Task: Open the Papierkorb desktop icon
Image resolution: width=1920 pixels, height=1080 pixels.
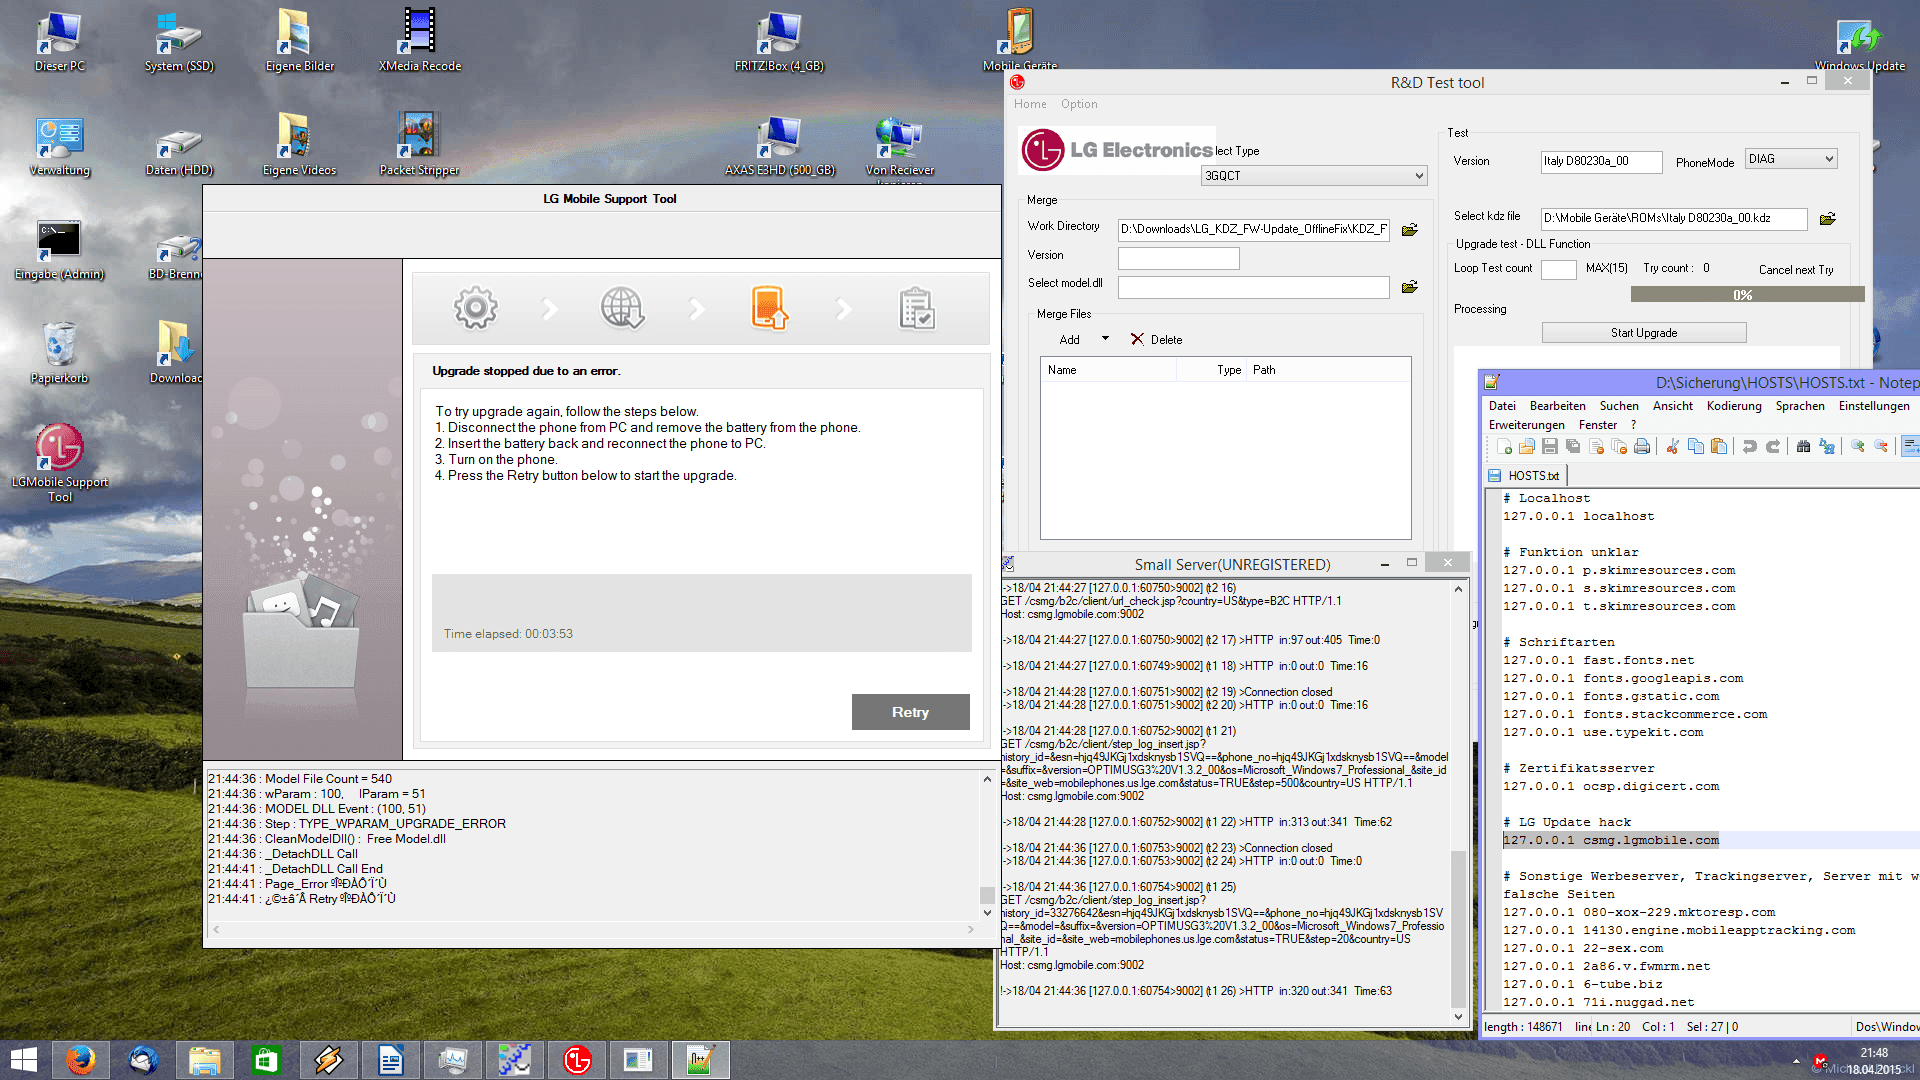Action: [x=59, y=352]
